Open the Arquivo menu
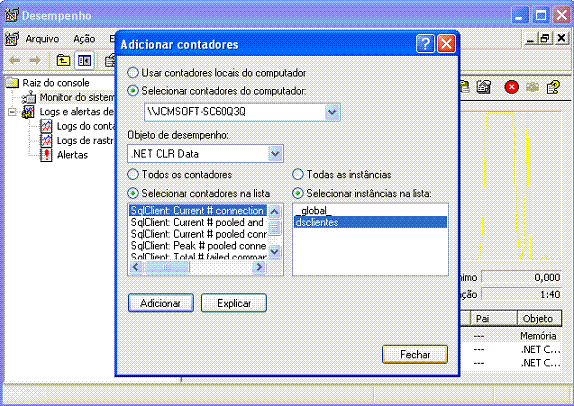Image resolution: width=574 pixels, height=406 pixels. 42,38
